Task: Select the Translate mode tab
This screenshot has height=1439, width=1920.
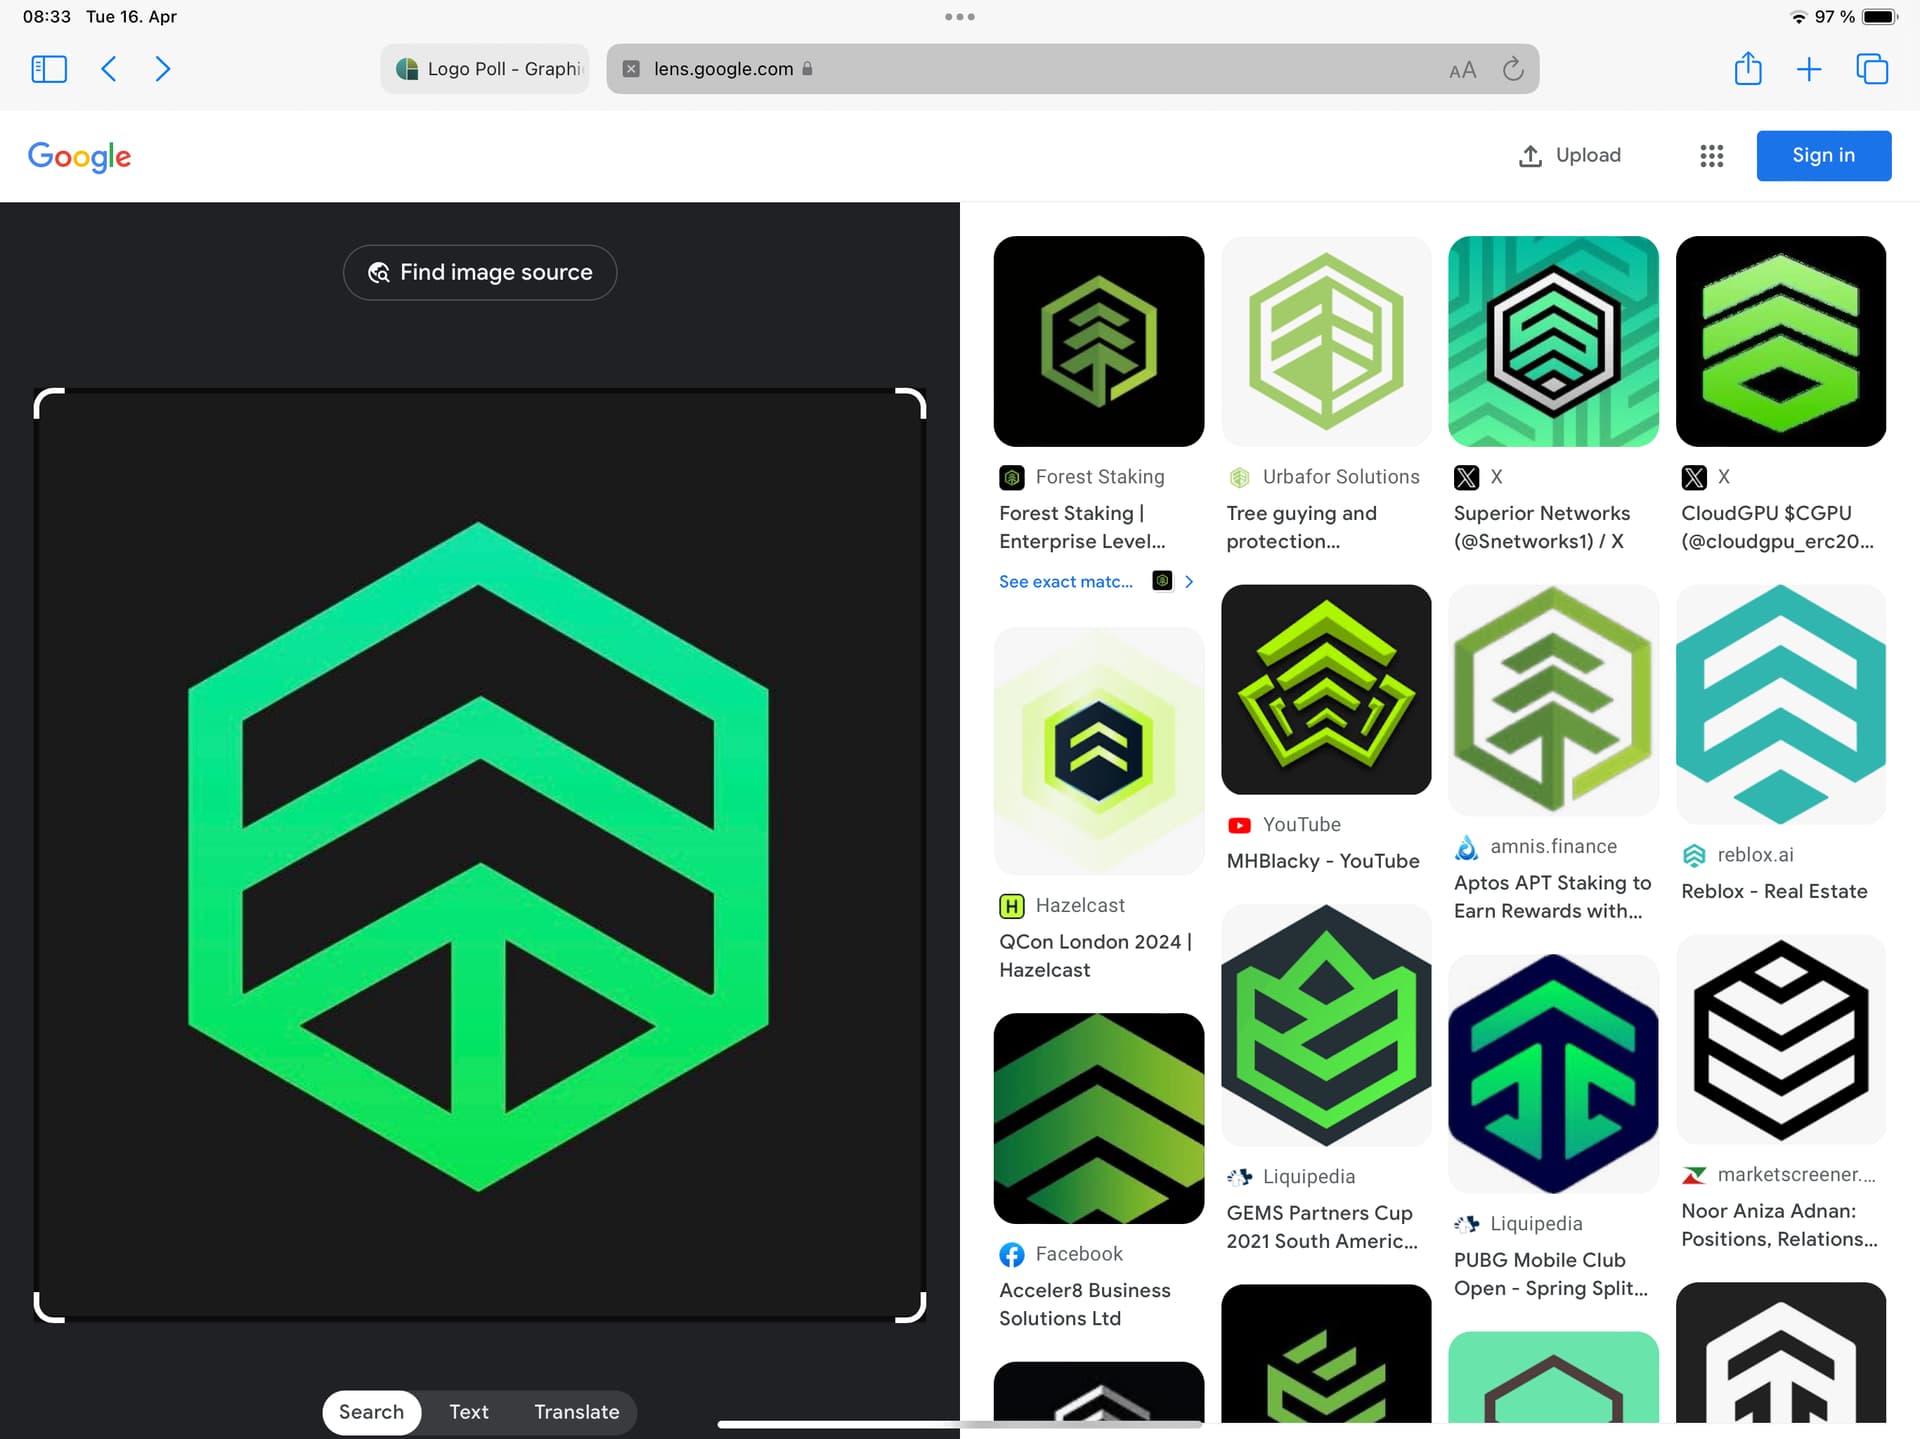Action: tap(576, 1411)
